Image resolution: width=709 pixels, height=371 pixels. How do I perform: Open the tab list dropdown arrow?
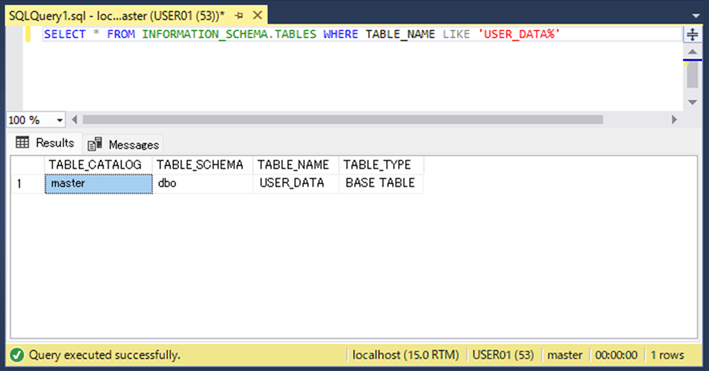point(695,16)
